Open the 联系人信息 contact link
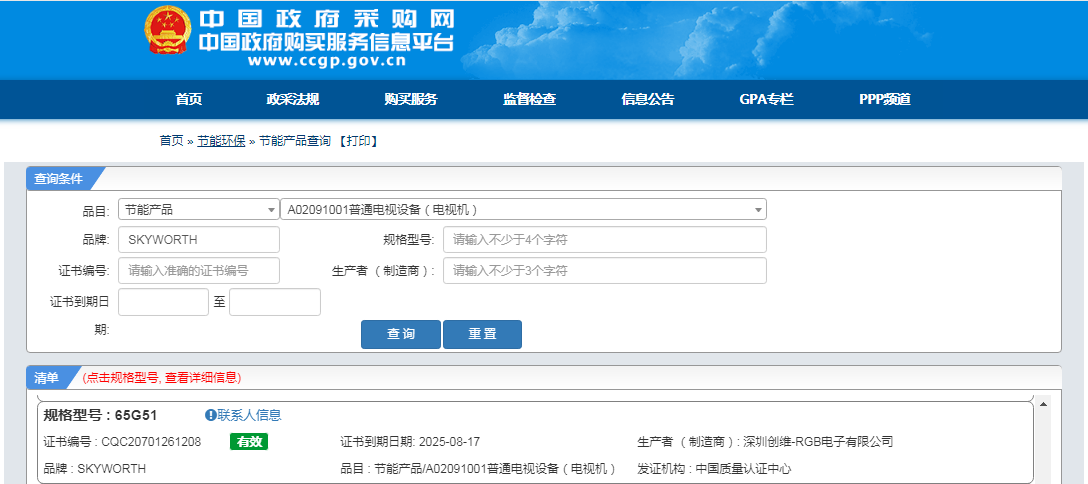Image resolution: width=1088 pixels, height=484 pixels. pos(250,415)
